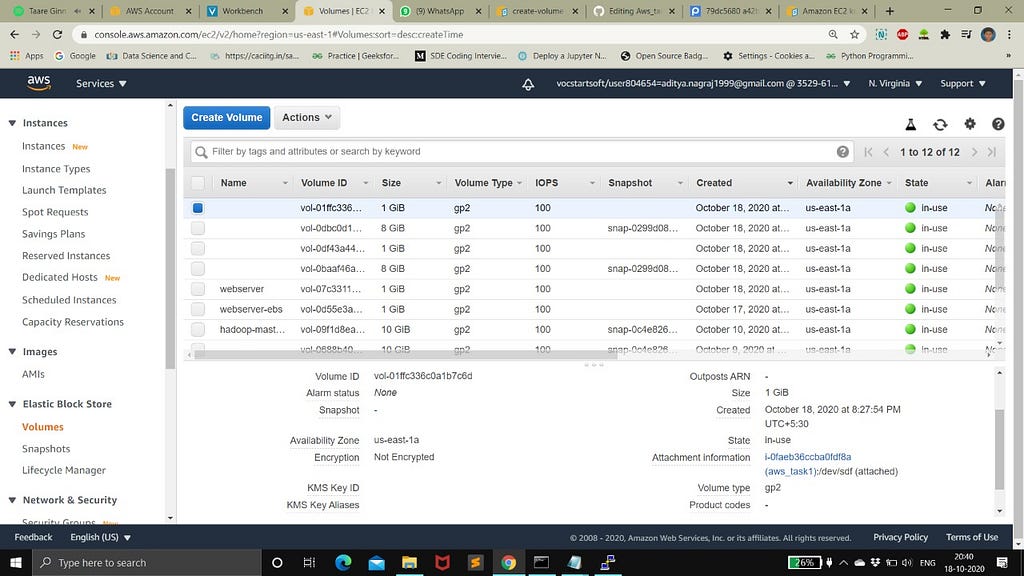Bookmark this page with star icon

click(854, 34)
